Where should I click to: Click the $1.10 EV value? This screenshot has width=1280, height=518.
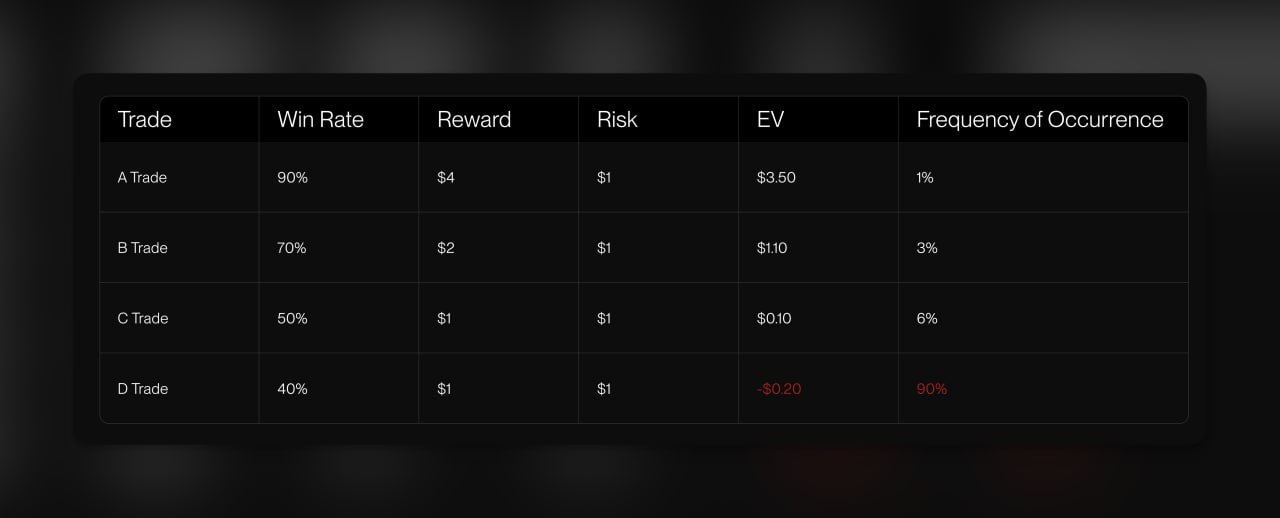[772, 248]
